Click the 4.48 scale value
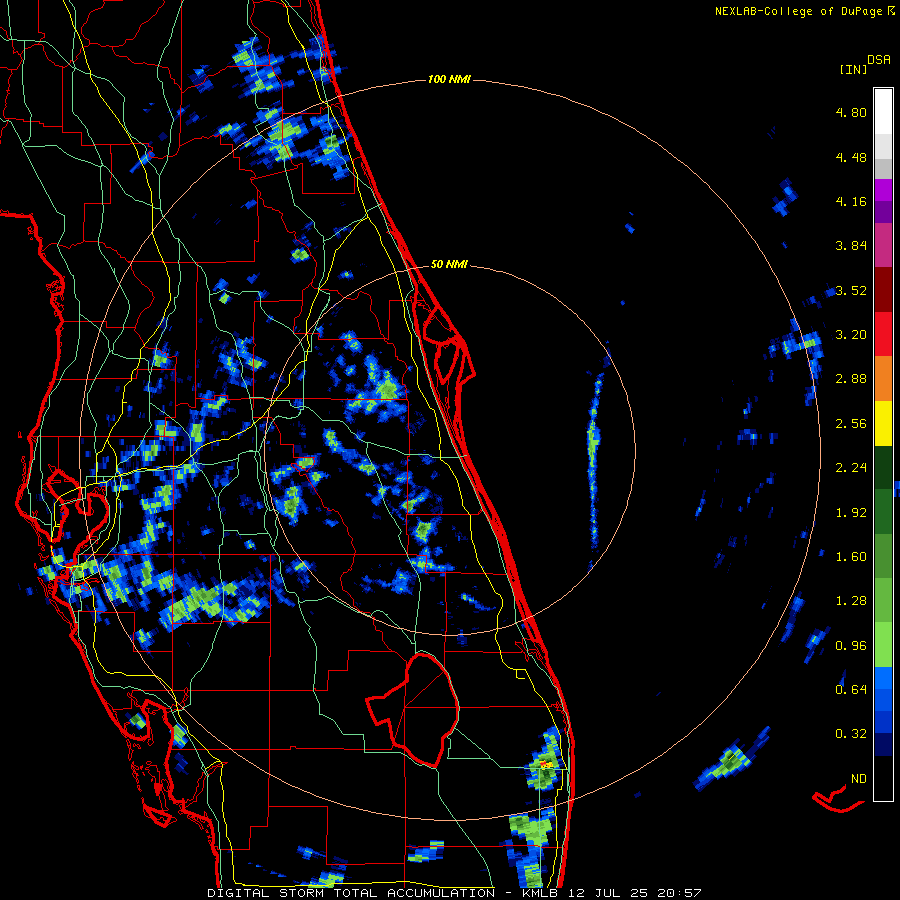Viewport: 900px width, 900px height. pos(851,157)
